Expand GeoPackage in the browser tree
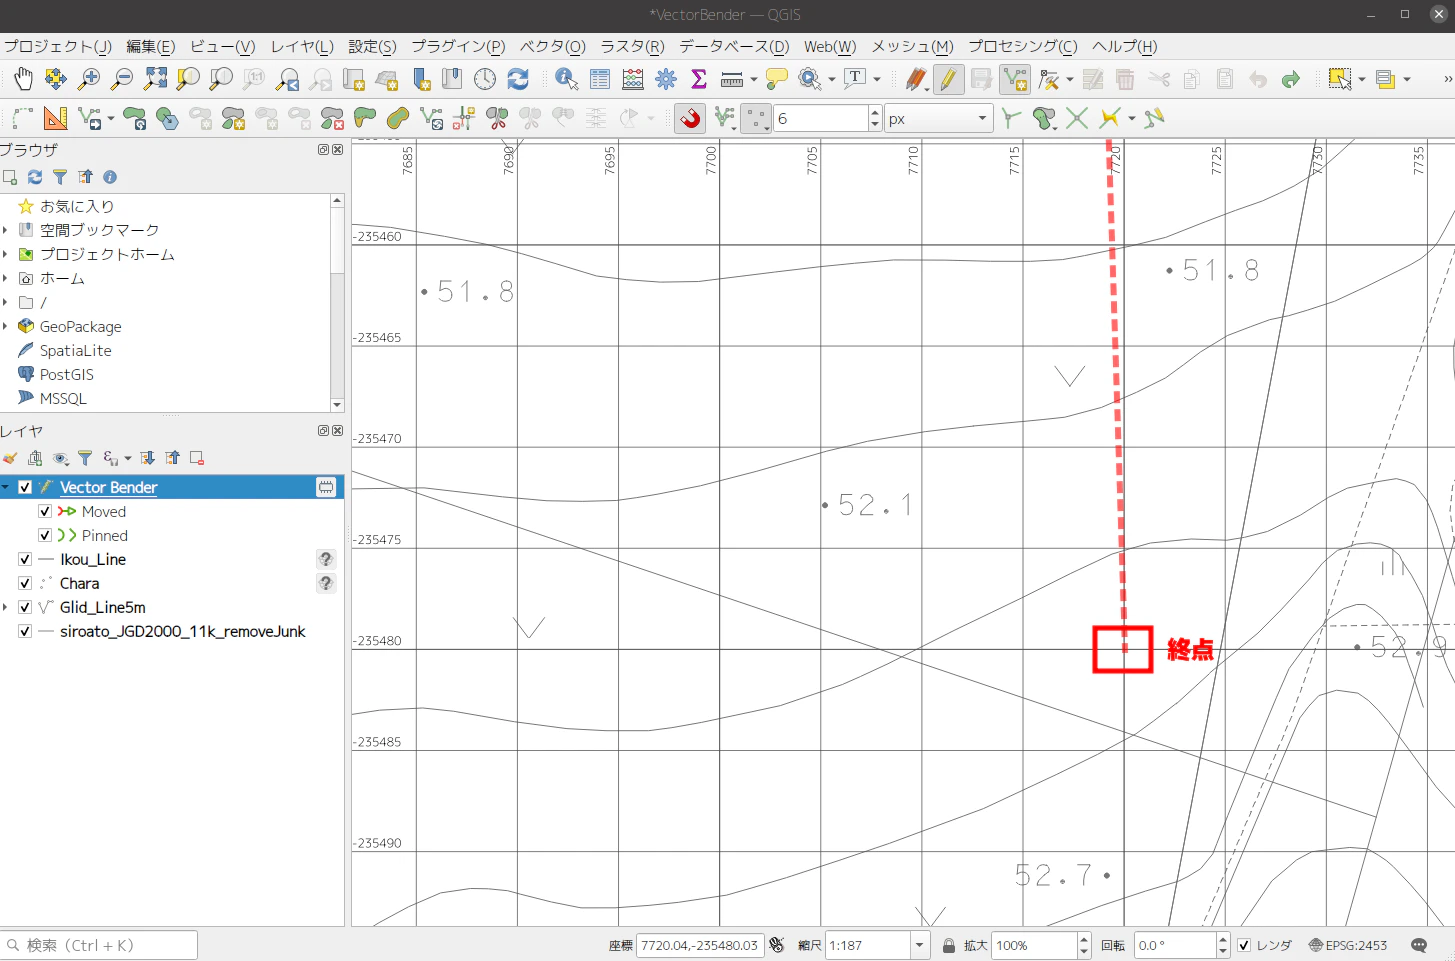Screen dimensions: 1455x961 coord(6,326)
